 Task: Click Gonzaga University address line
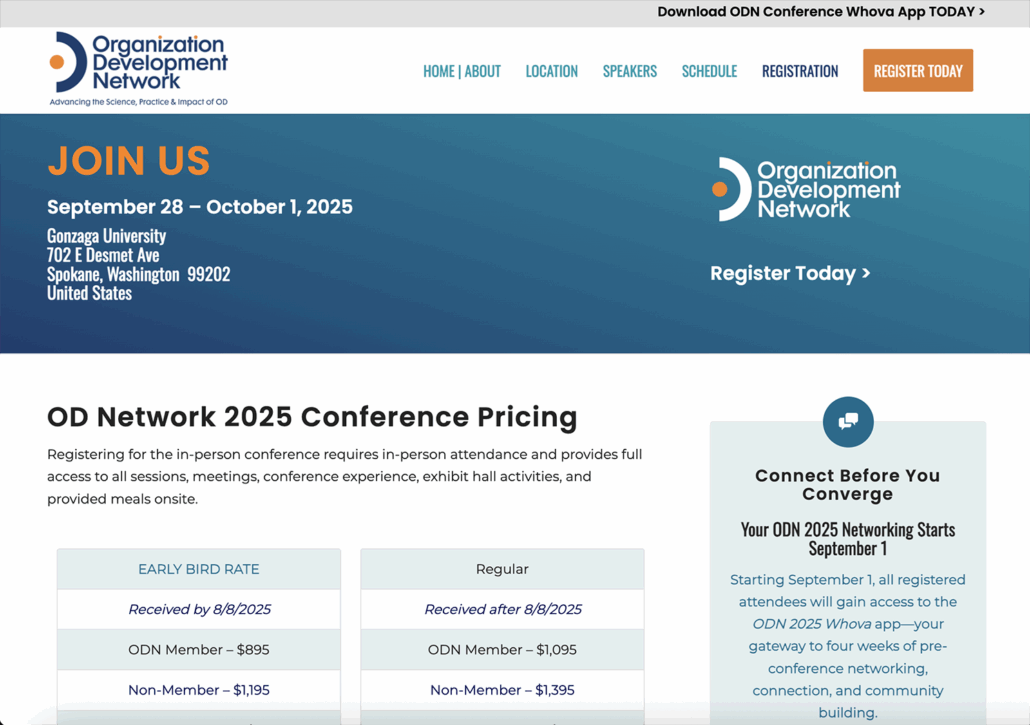[106, 236]
